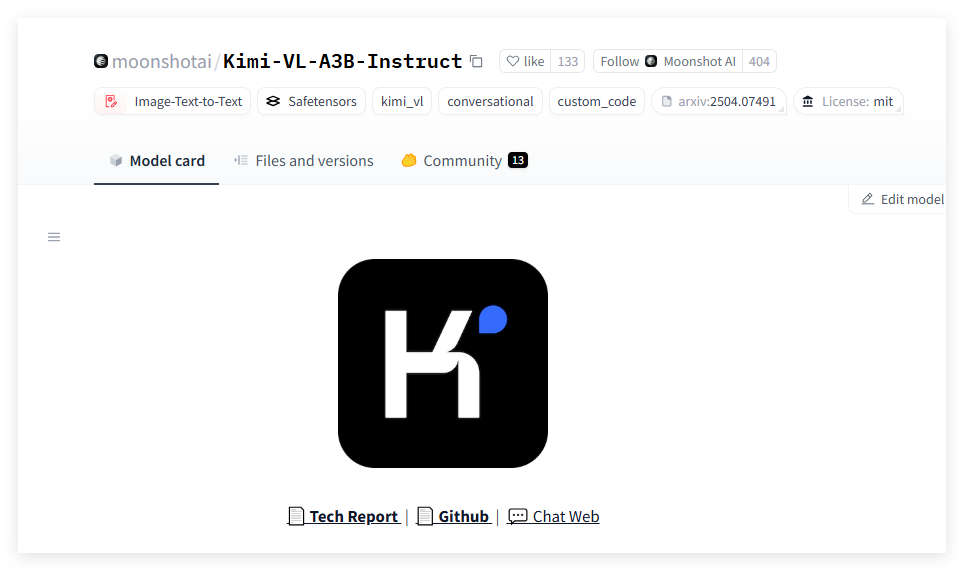Click the heart like button
This screenshot has width=964, height=571.
(x=525, y=61)
